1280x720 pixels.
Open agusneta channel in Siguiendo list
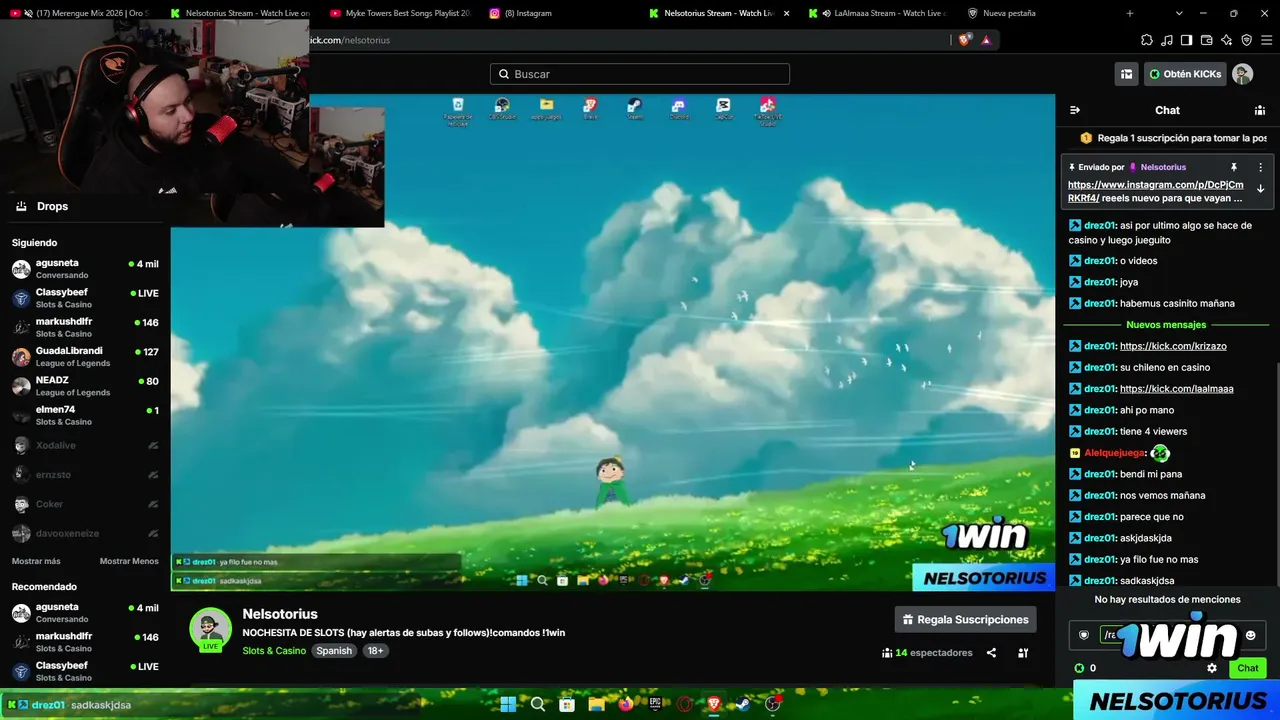(85, 269)
